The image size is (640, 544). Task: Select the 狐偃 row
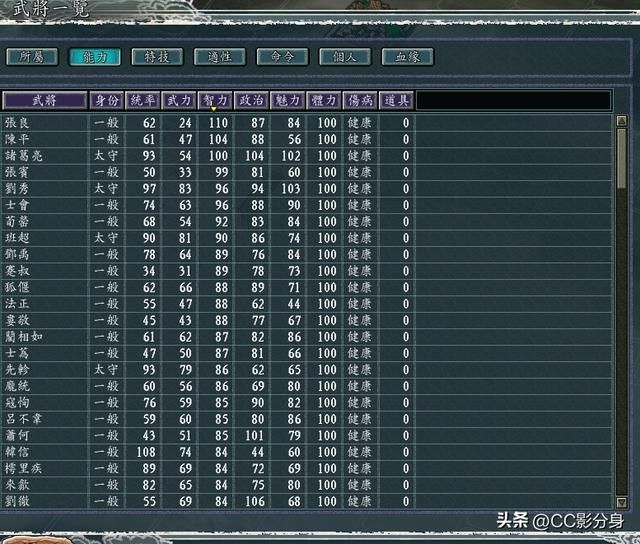tap(306, 287)
